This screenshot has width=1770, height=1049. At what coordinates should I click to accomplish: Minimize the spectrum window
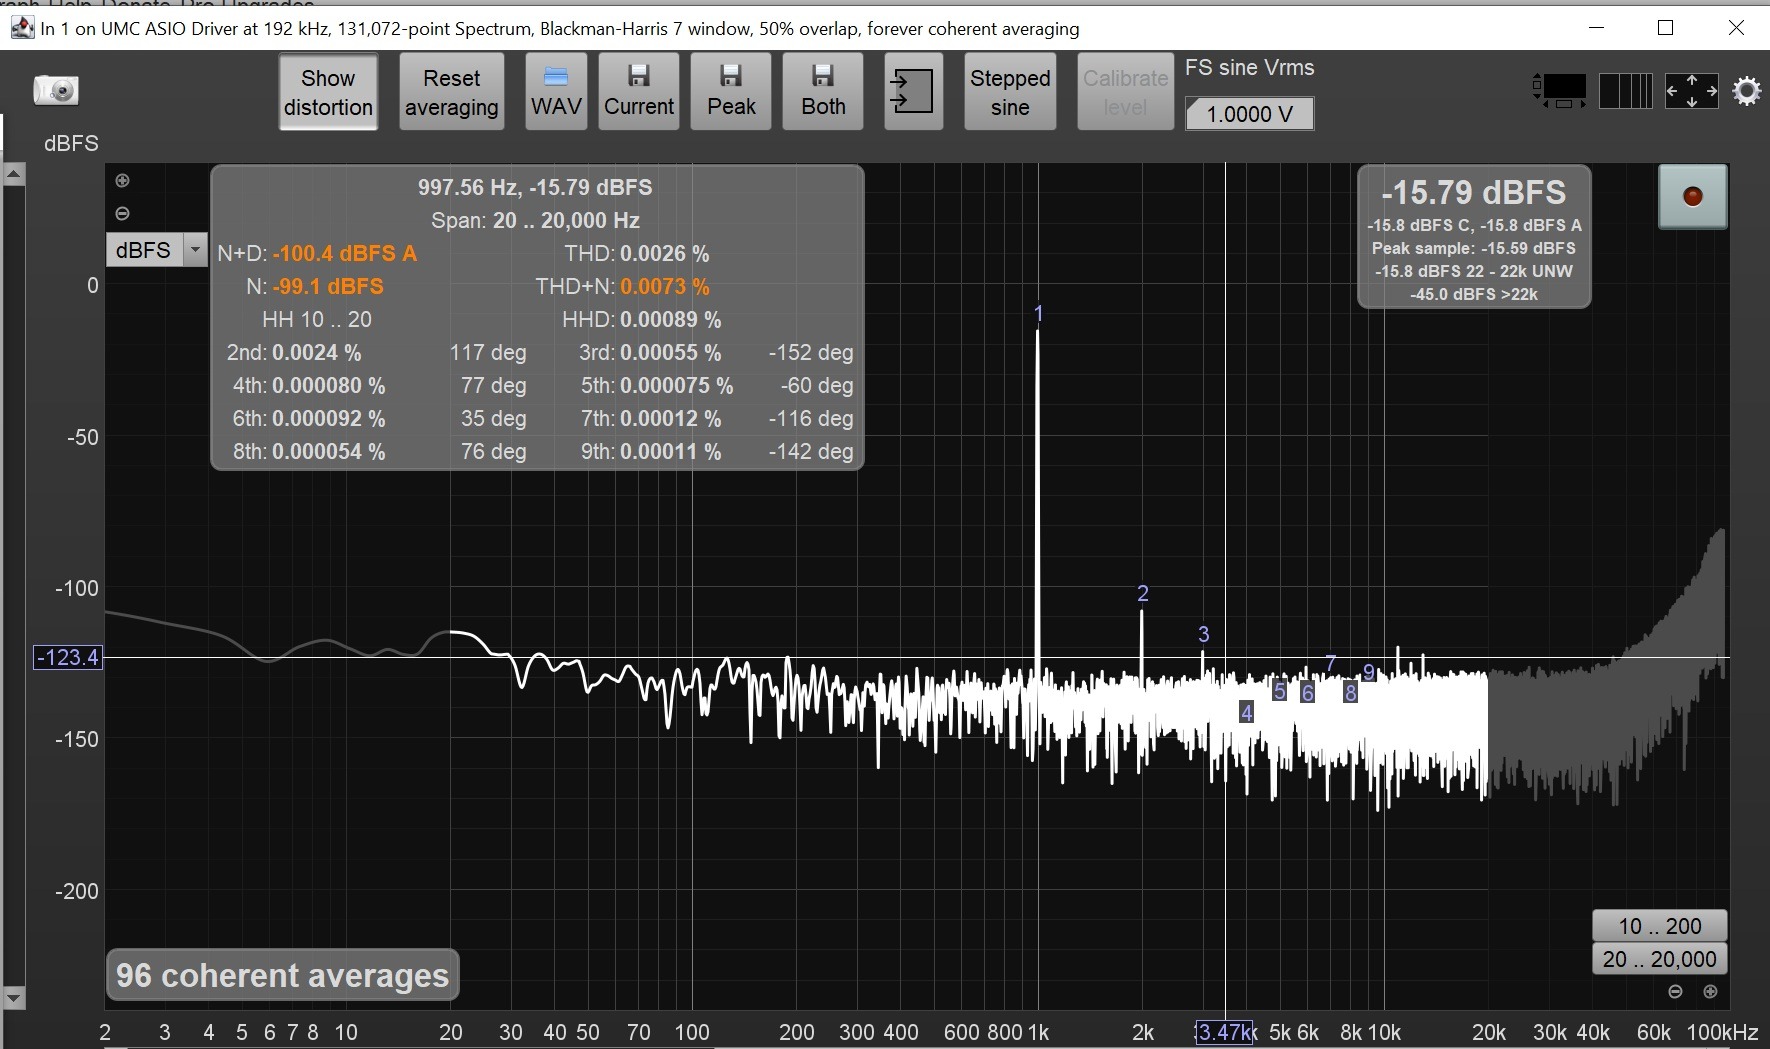tap(1598, 27)
